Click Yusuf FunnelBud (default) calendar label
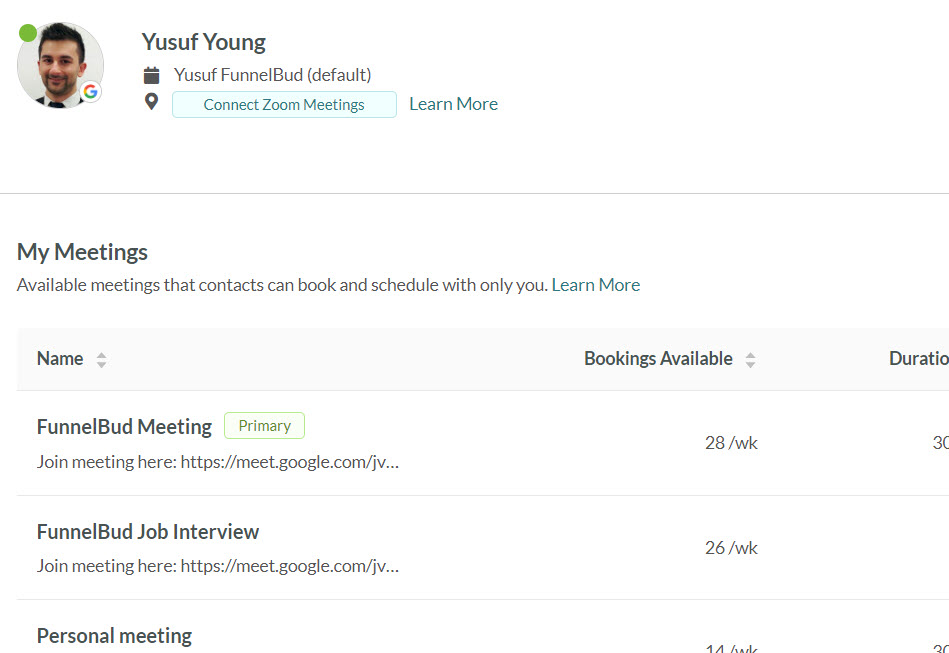949x653 pixels. click(x=272, y=75)
